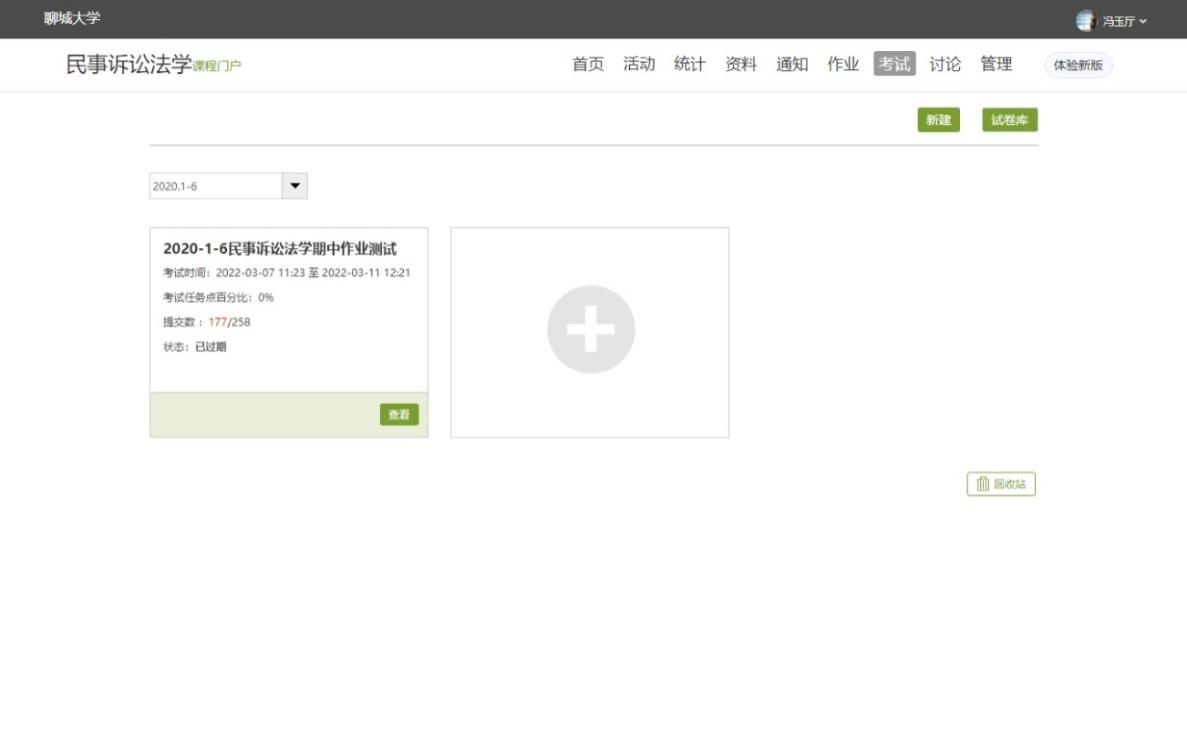Click the 2020.1-6 class selection field
Image resolution: width=1187 pixels, height=734 pixels.
coord(216,186)
